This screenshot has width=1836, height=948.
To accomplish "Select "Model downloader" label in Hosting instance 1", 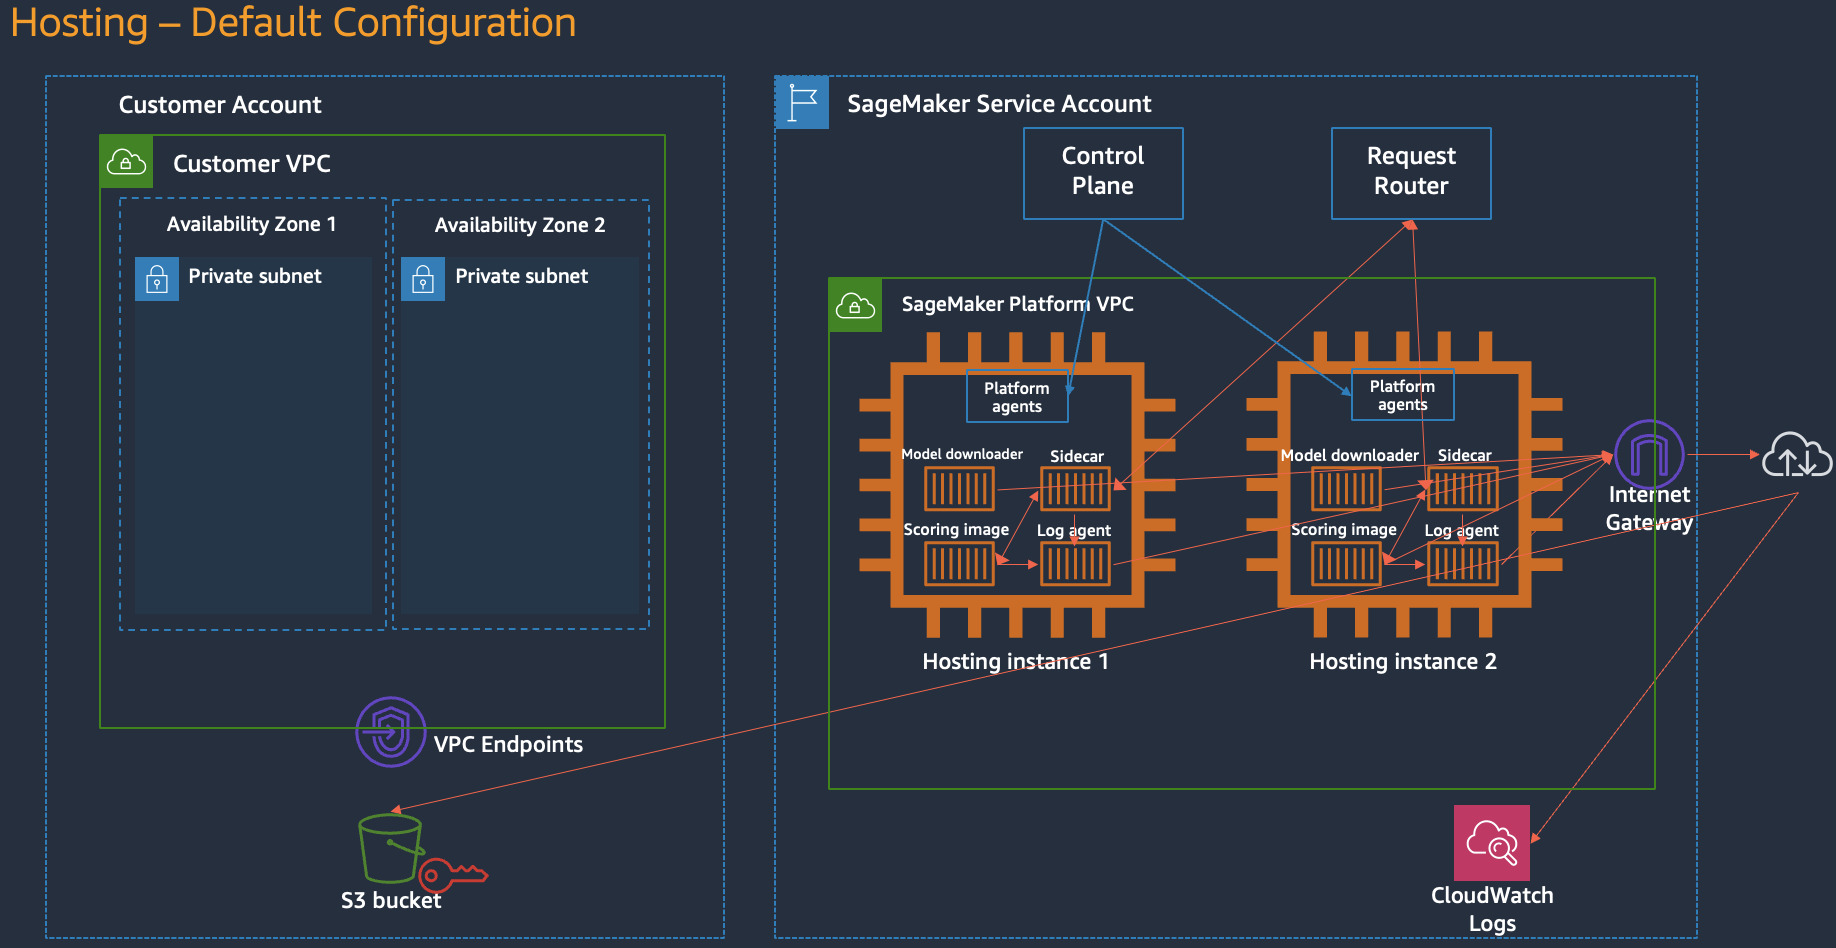I will coord(962,454).
